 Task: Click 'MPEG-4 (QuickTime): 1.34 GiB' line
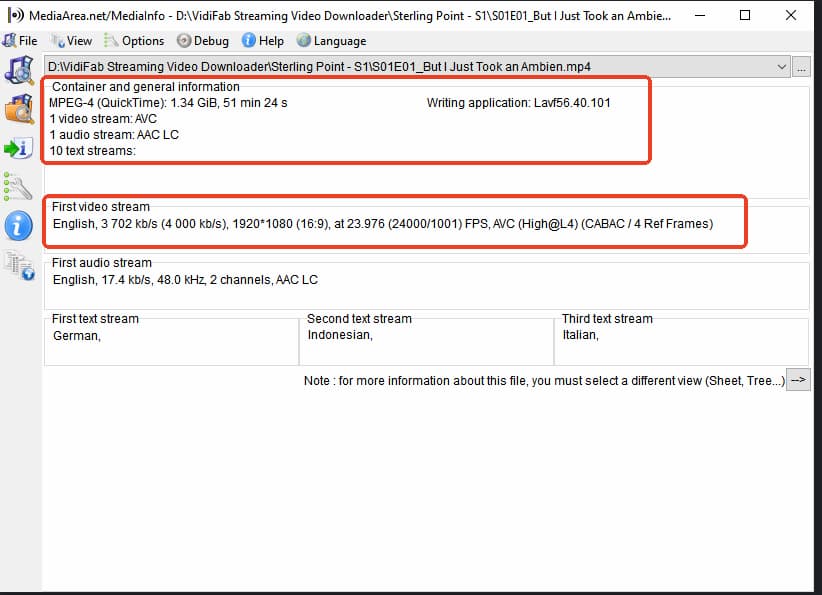point(168,103)
